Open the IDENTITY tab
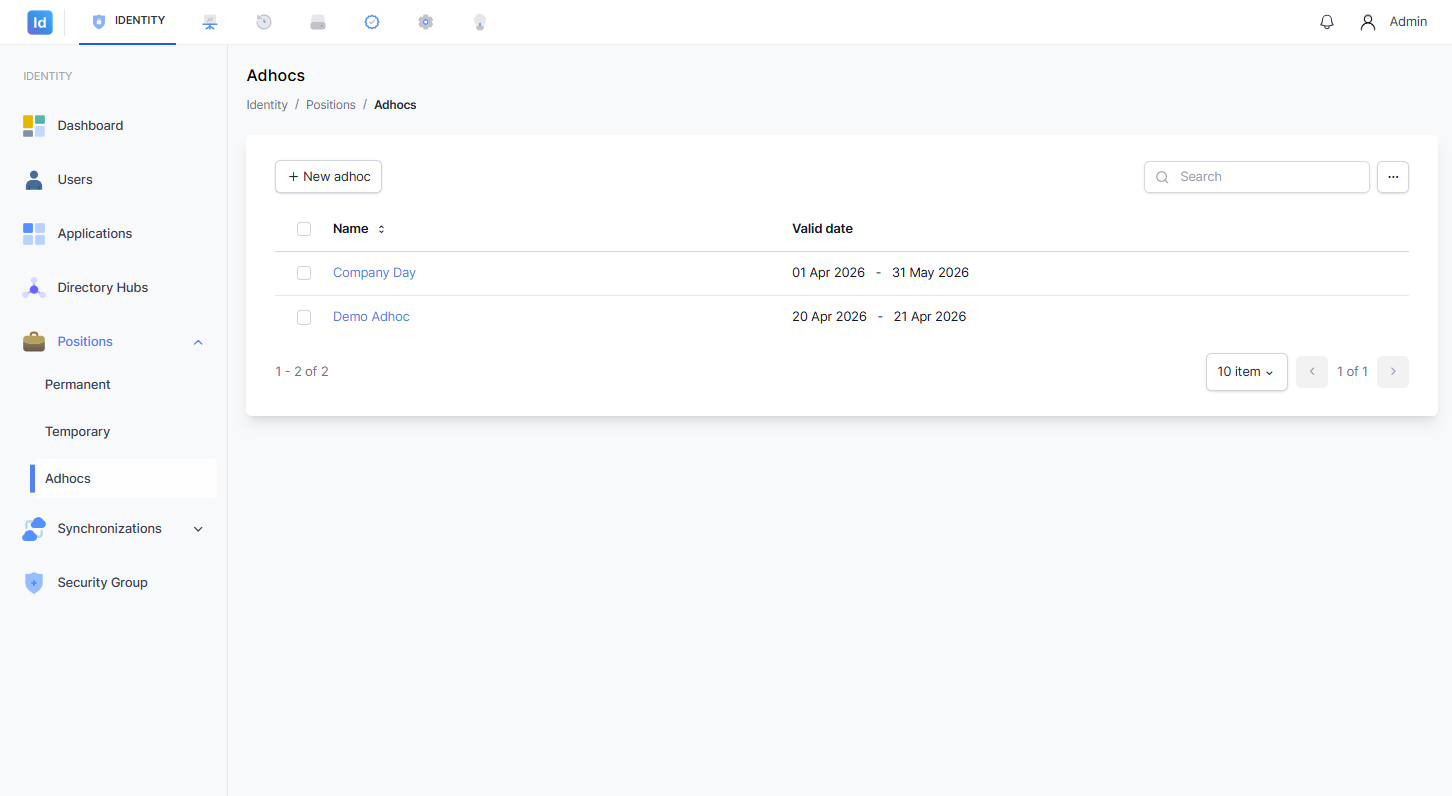The width and height of the screenshot is (1452, 796). click(128, 21)
